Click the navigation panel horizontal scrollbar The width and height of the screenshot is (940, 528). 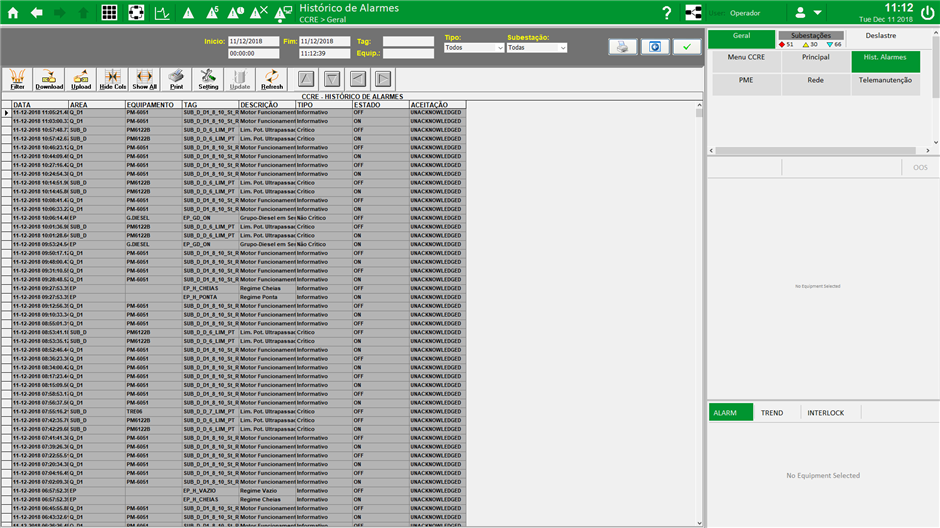[820, 150]
